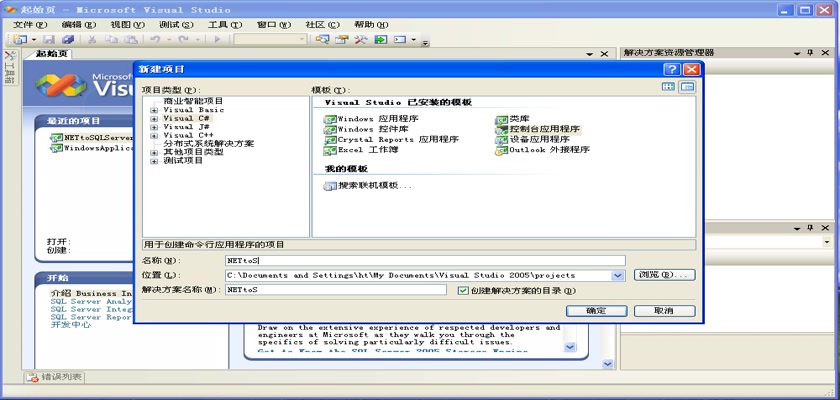Click the New Project toolbar icon
This screenshot has height=400, width=840.
(x=21, y=40)
